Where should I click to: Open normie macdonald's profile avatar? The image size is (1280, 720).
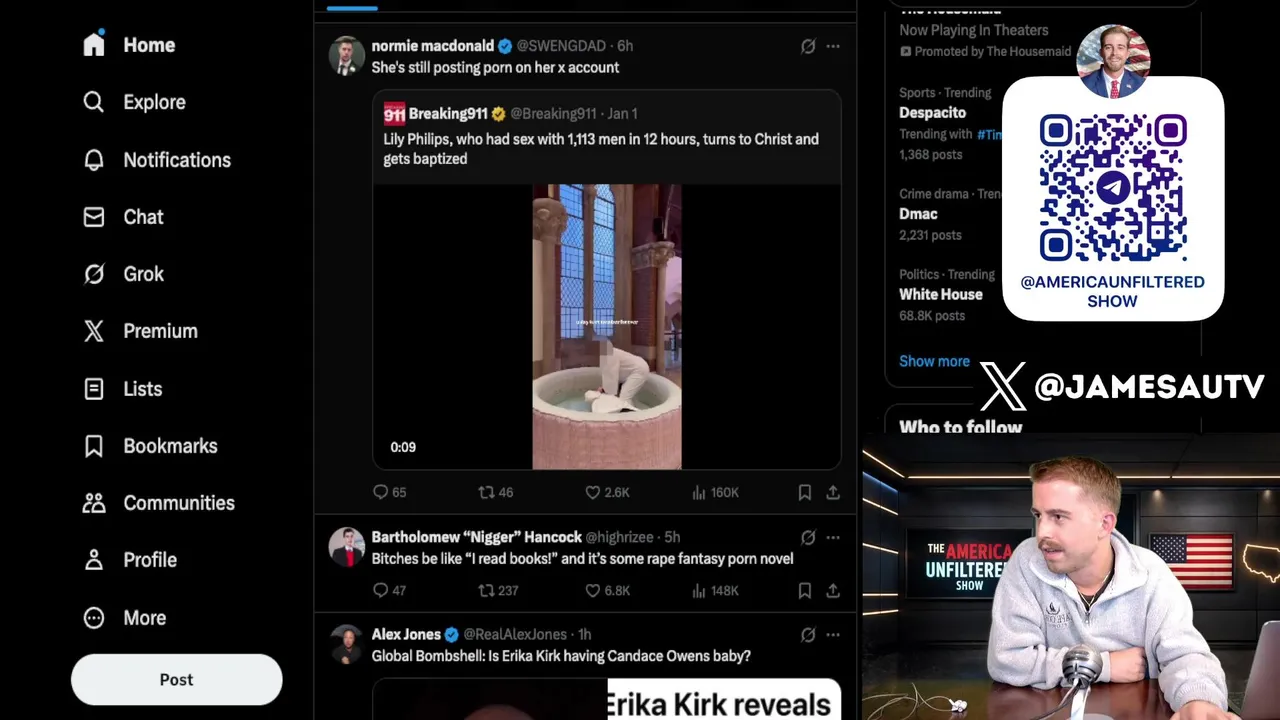(347, 56)
